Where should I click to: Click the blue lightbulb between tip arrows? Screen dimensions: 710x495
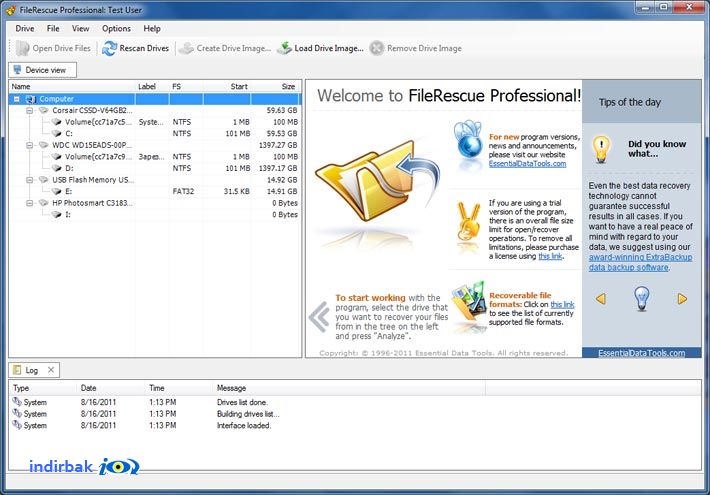click(x=642, y=298)
